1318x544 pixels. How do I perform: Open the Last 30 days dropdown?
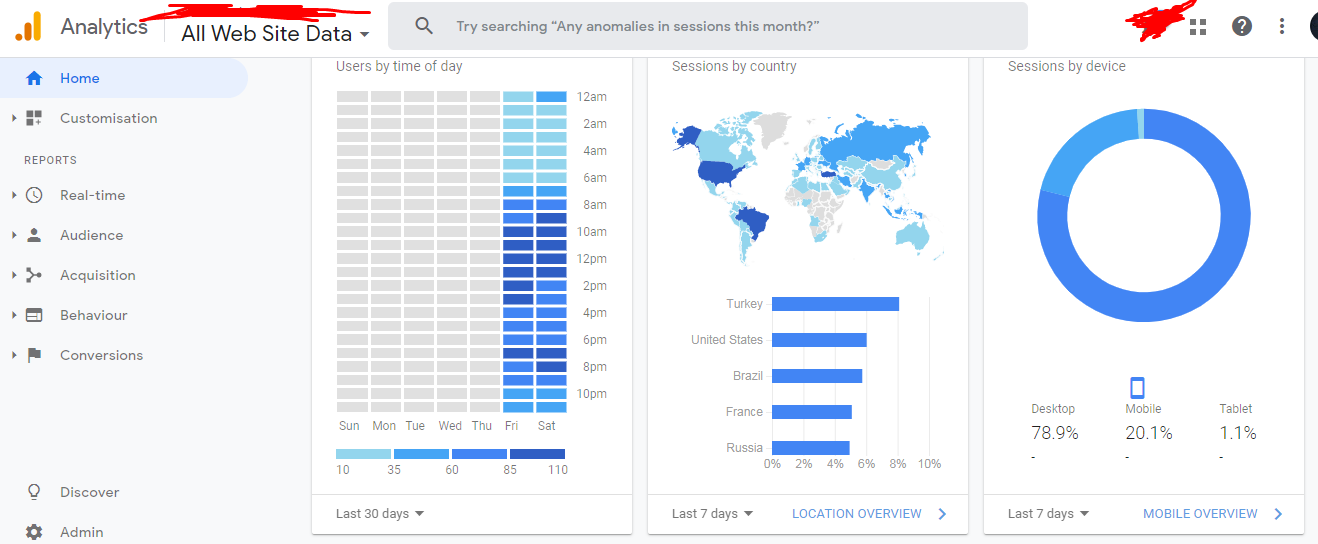[380, 514]
